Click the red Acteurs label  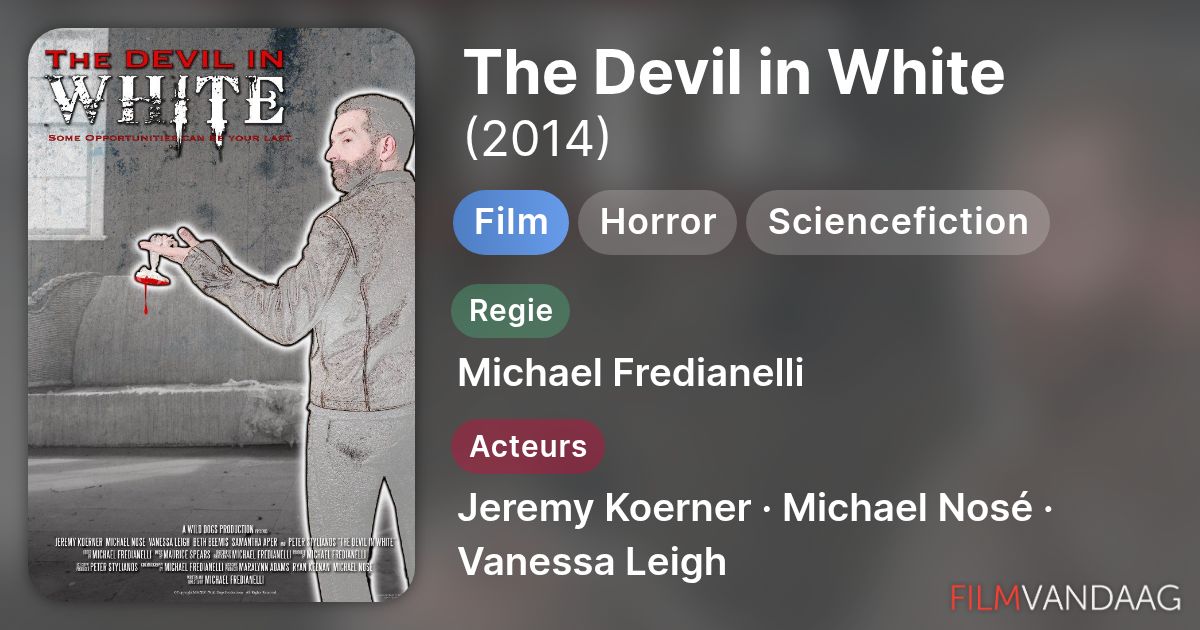click(x=528, y=446)
